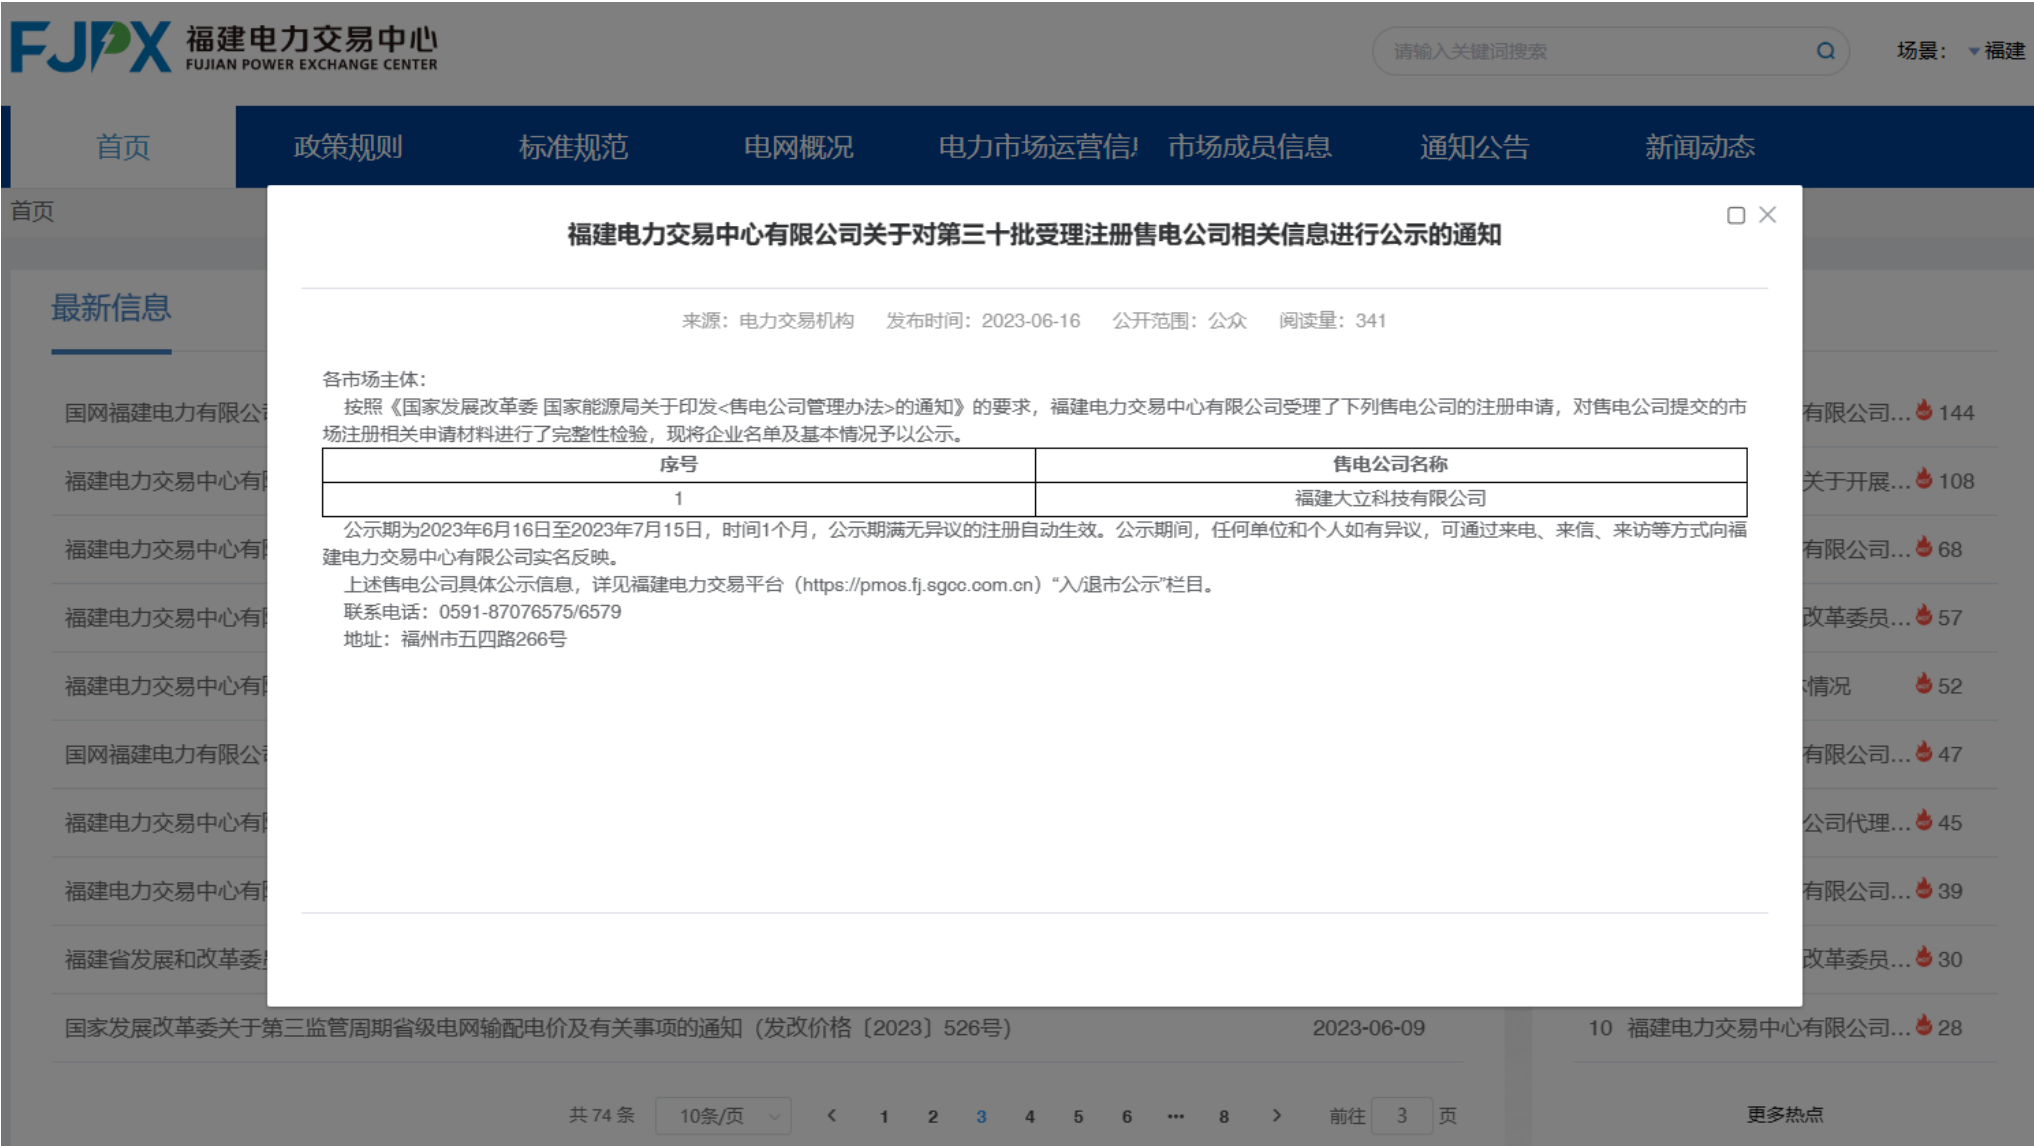Click the 公开范围：公众 text
2034x1146 pixels.
pos(1180,320)
